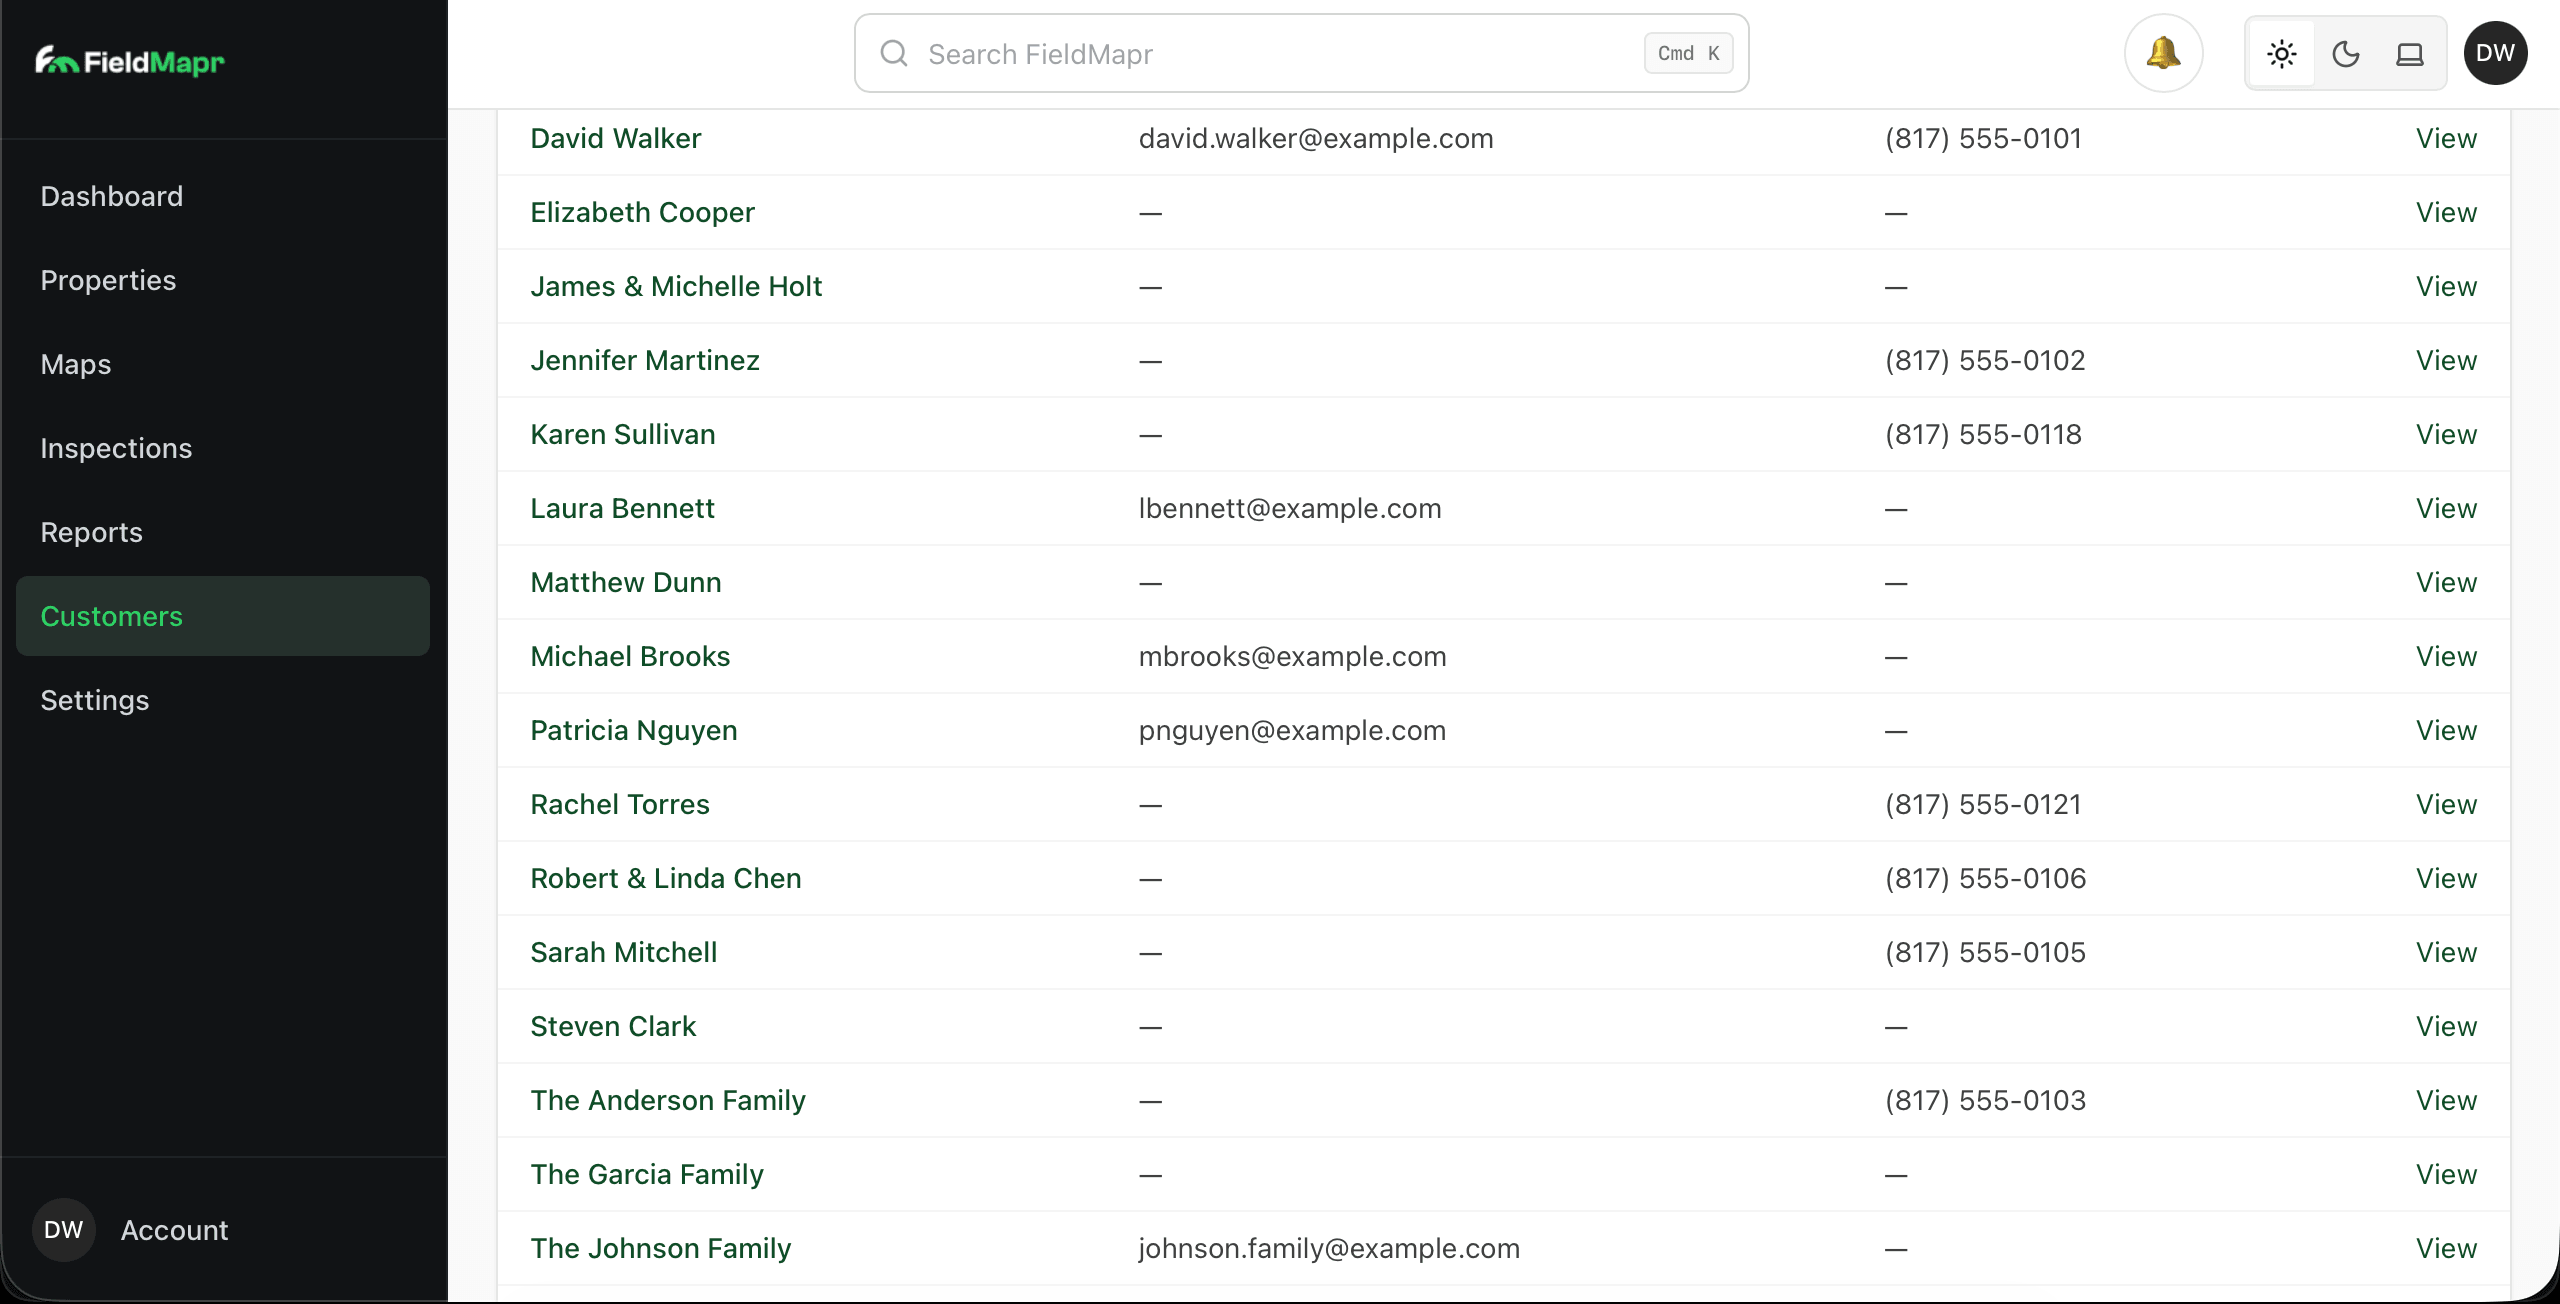Open notifications bell
This screenshot has height=1304, width=2560.
click(2164, 53)
